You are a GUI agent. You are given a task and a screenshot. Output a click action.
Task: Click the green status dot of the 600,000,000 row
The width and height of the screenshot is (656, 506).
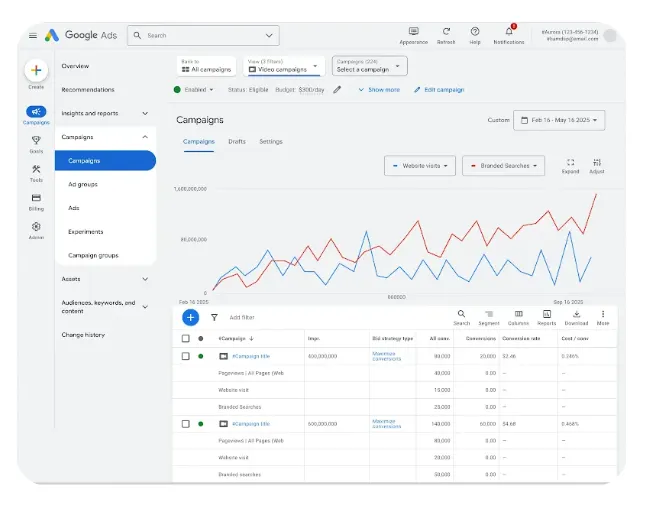pyautogui.click(x=201, y=424)
